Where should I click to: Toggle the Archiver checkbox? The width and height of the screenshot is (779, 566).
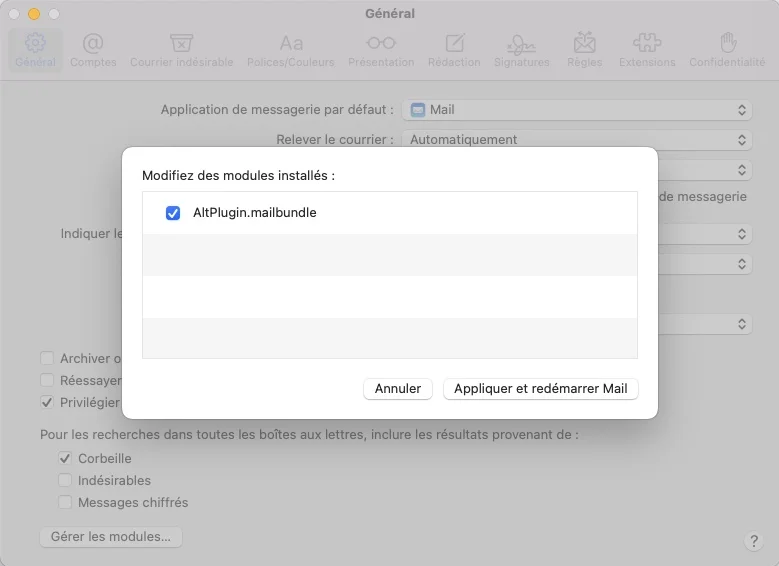pos(47,358)
